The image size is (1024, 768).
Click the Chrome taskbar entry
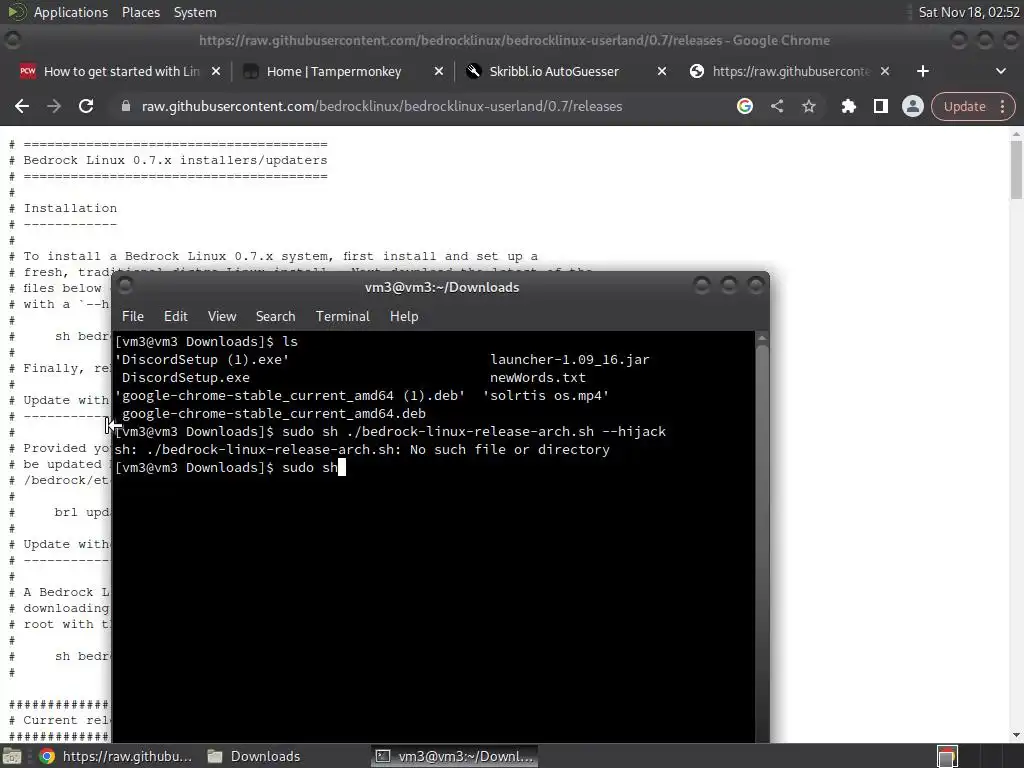[116, 756]
